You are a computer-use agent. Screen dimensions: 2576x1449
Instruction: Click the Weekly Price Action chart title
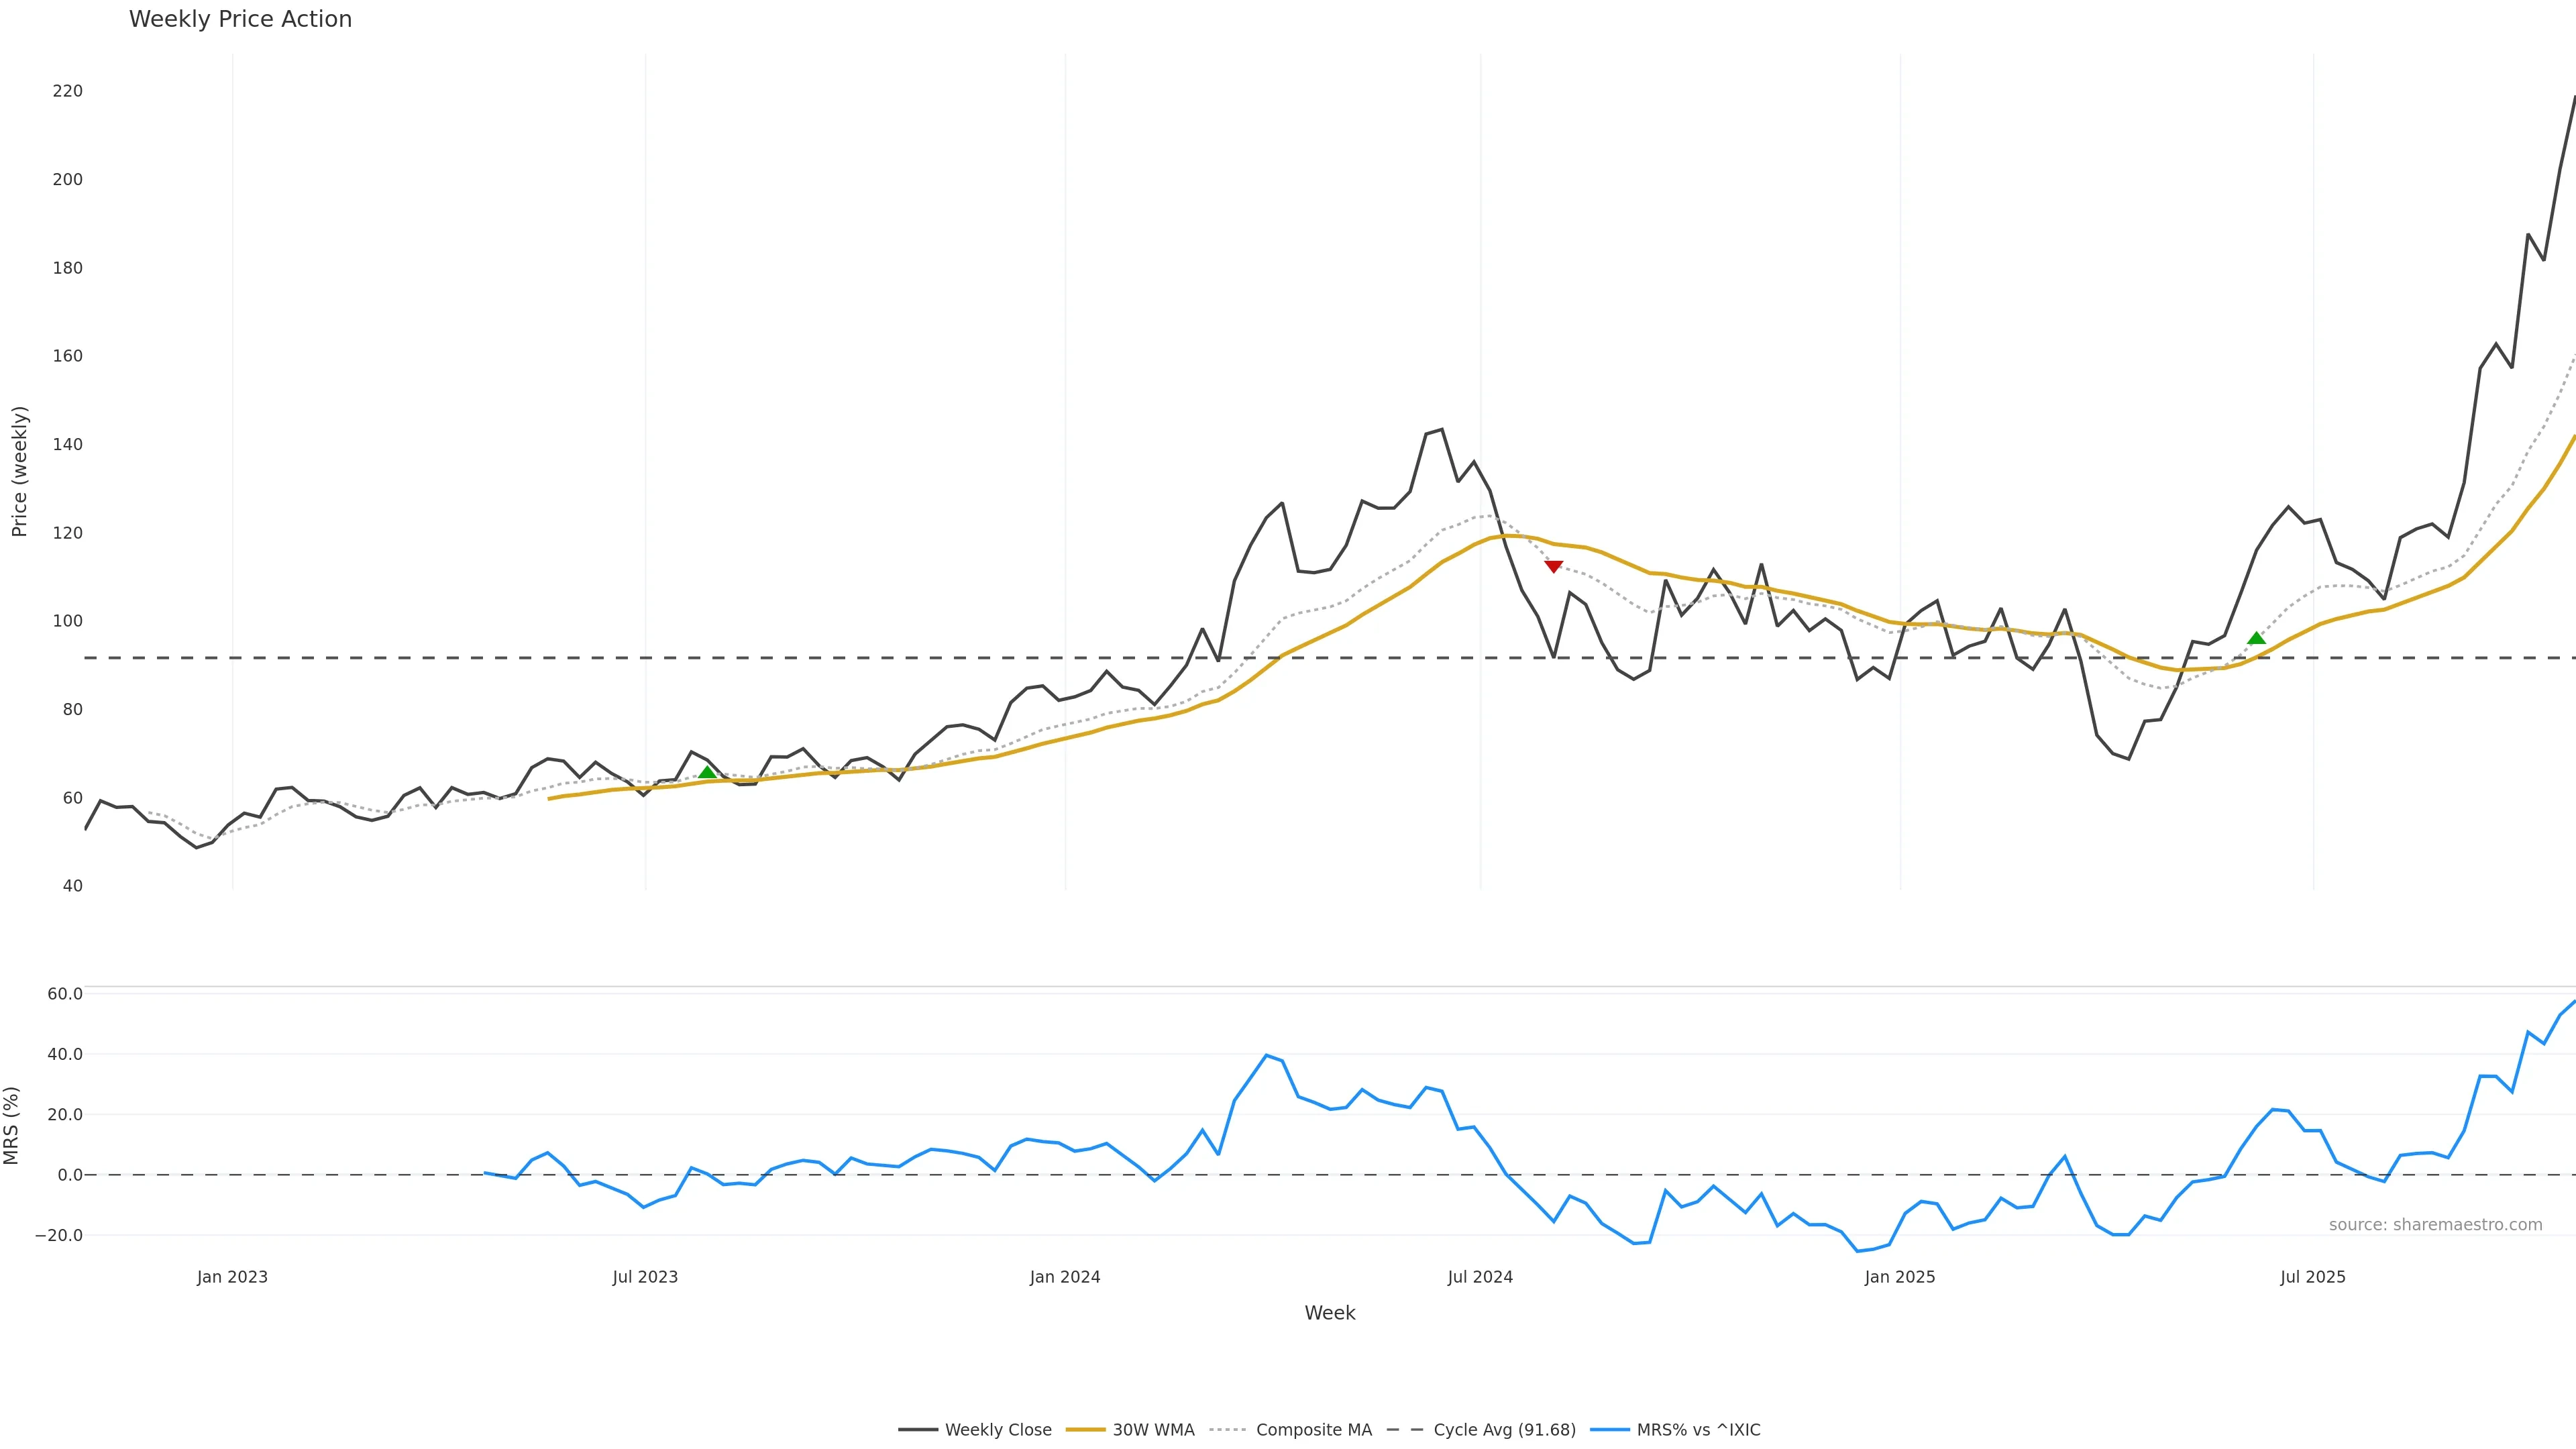pos(240,19)
